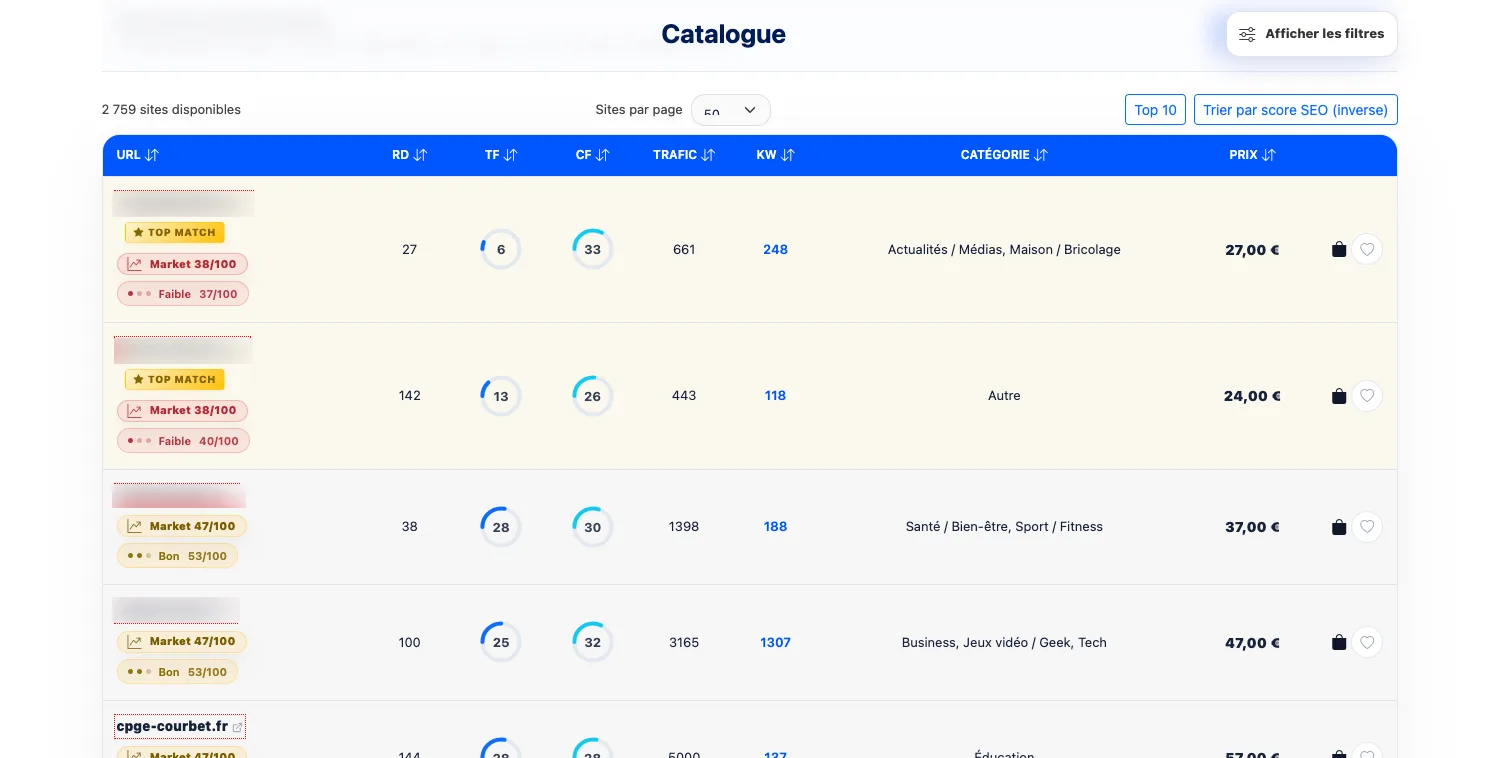Click the price 27,00 €
The image size is (1505, 758).
point(1252,250)
